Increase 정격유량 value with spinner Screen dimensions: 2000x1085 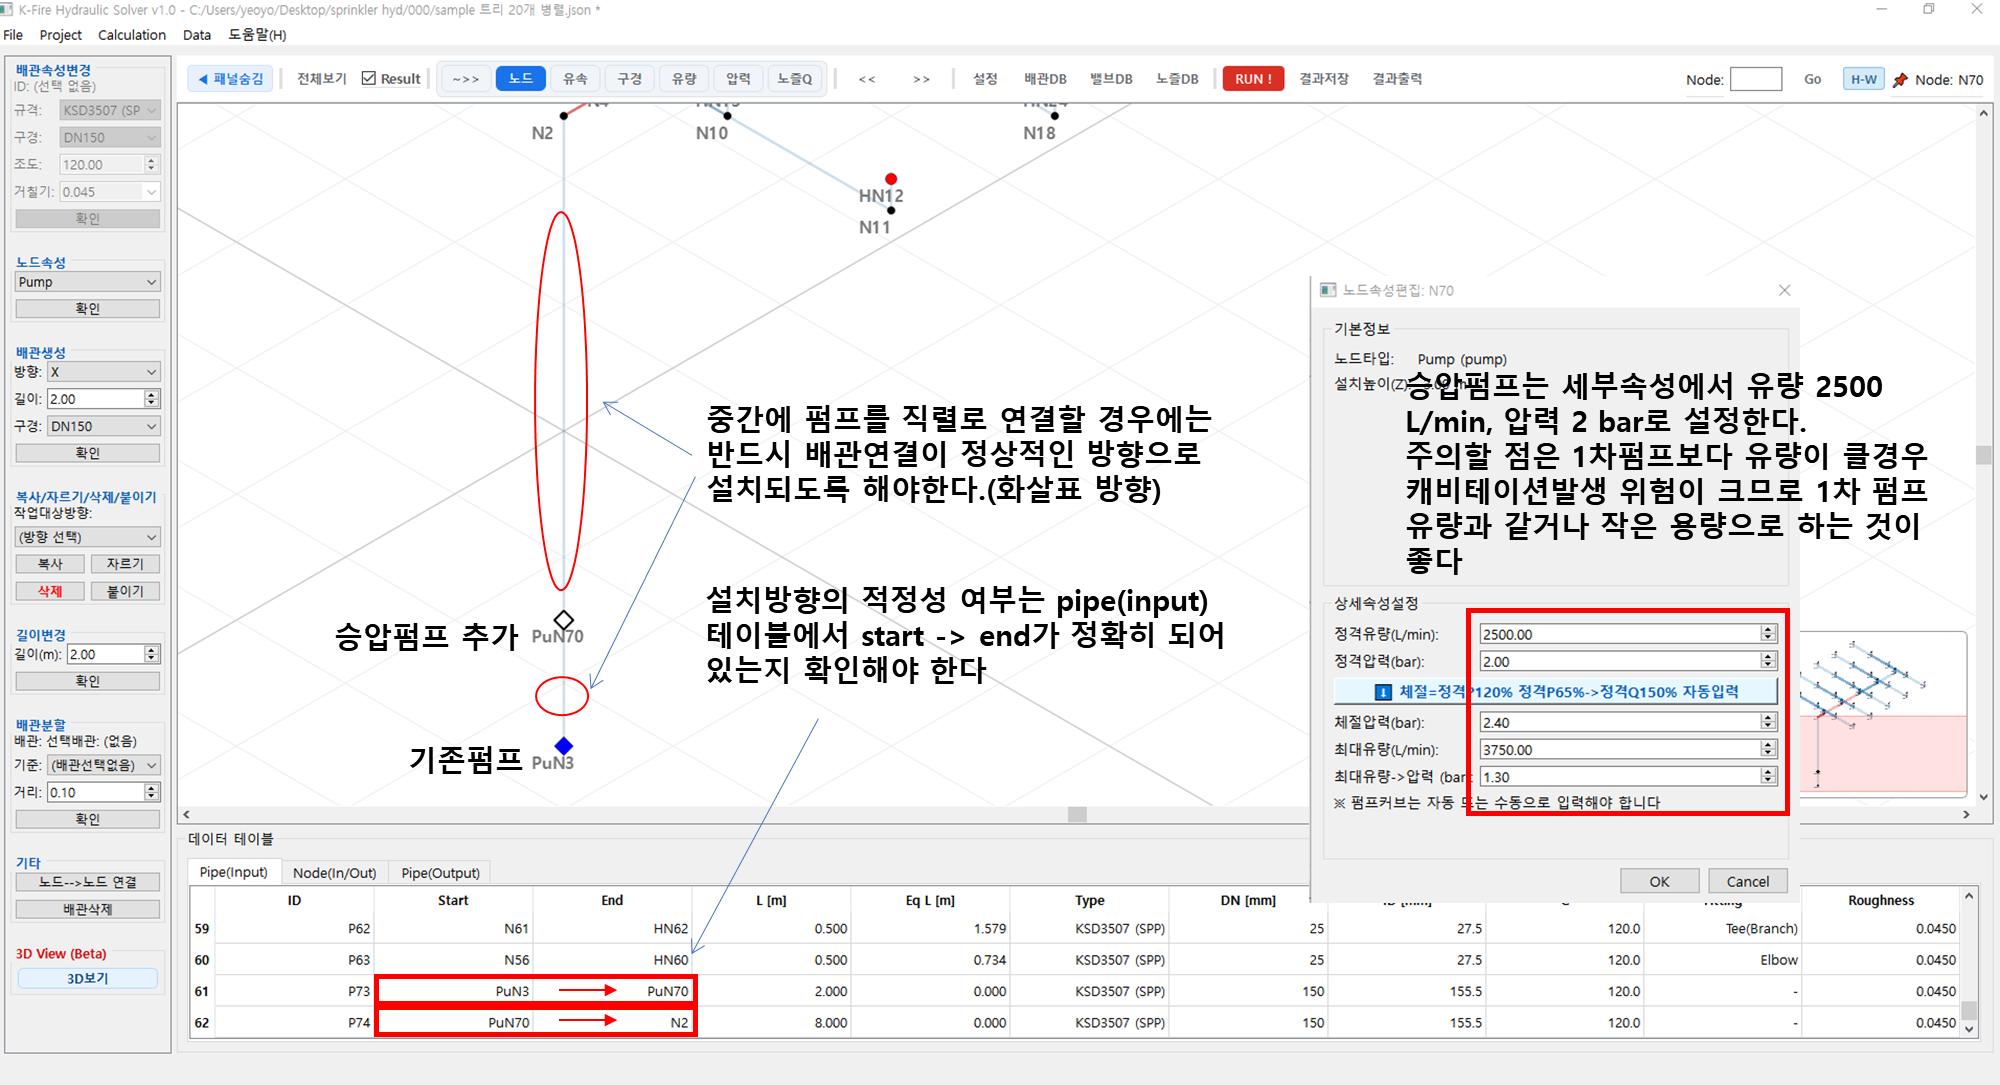click(1768, 630)
